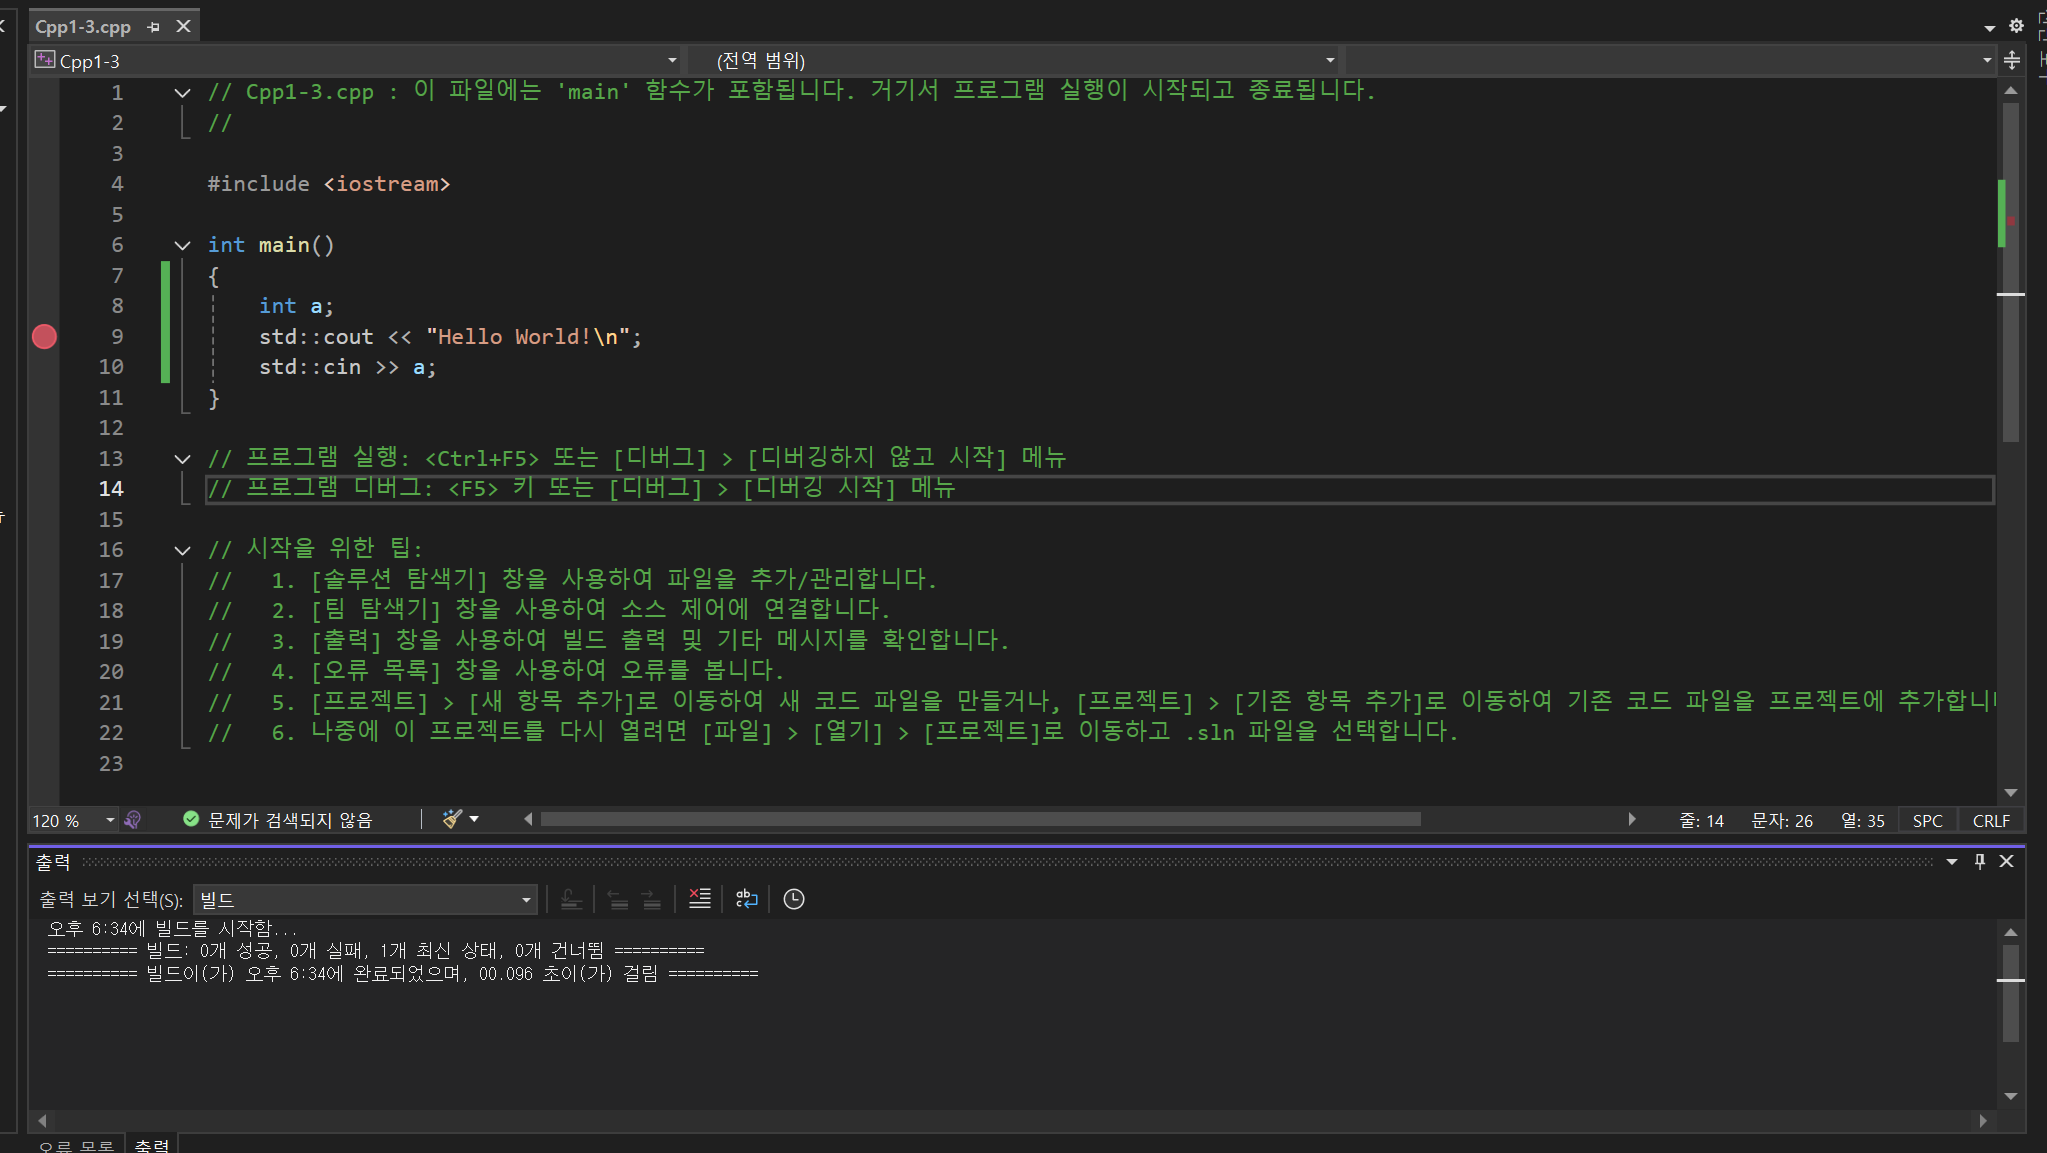The width and height of the screenshot is (2047, 1153).
Task: Collapse the int main() function block
Action: pos(182,245)
